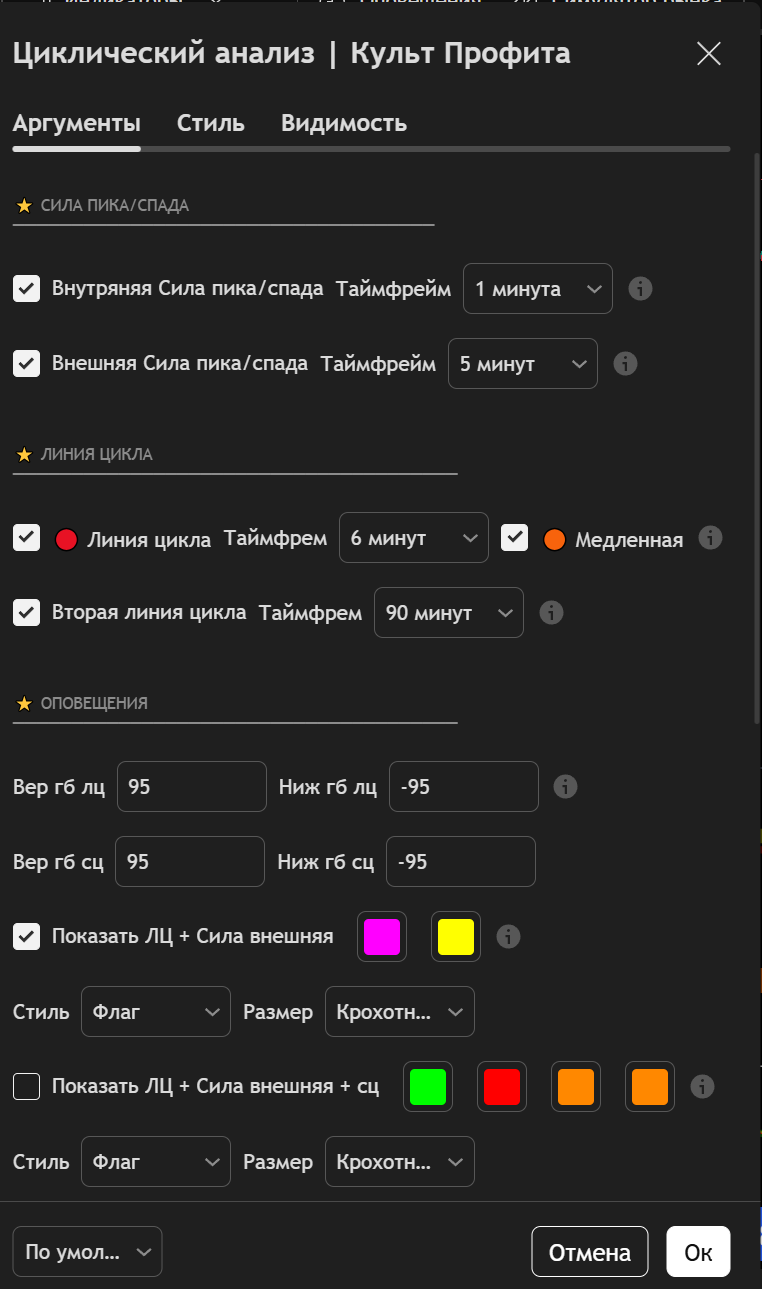Close the Циклический анализ settings dialog
The height and width of the screenshot is (1289, 762).
pyautogui.click(x=709, y=54)
